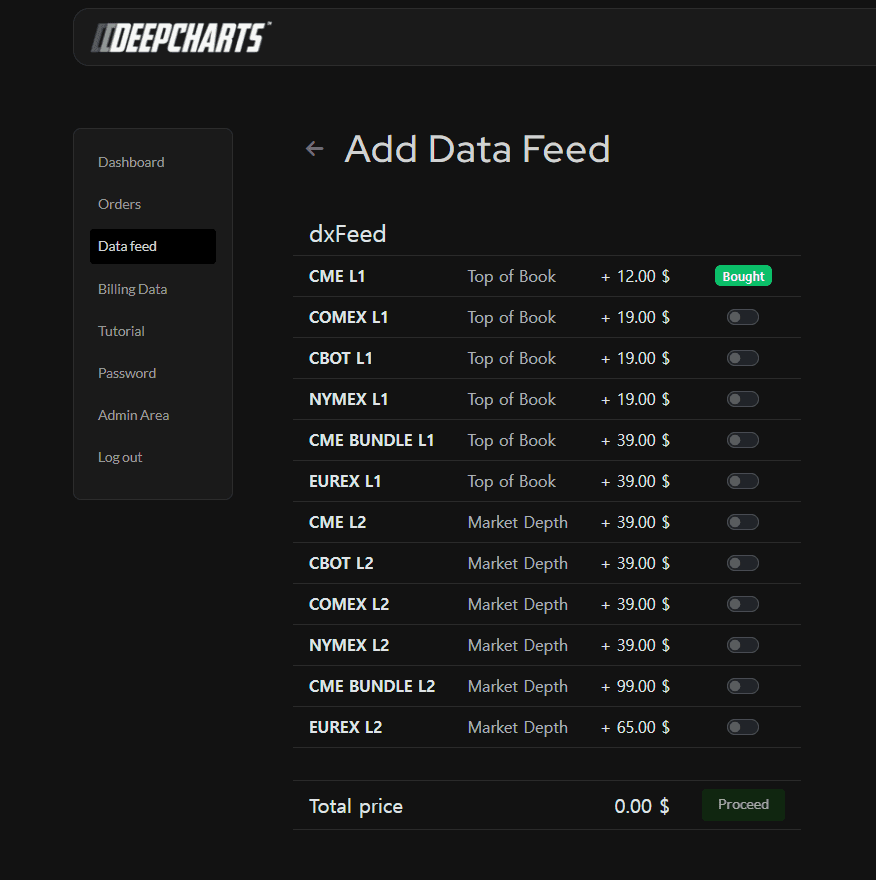Click the green Bought badge for CME L1
876x880 pixels.
(743, 276)
